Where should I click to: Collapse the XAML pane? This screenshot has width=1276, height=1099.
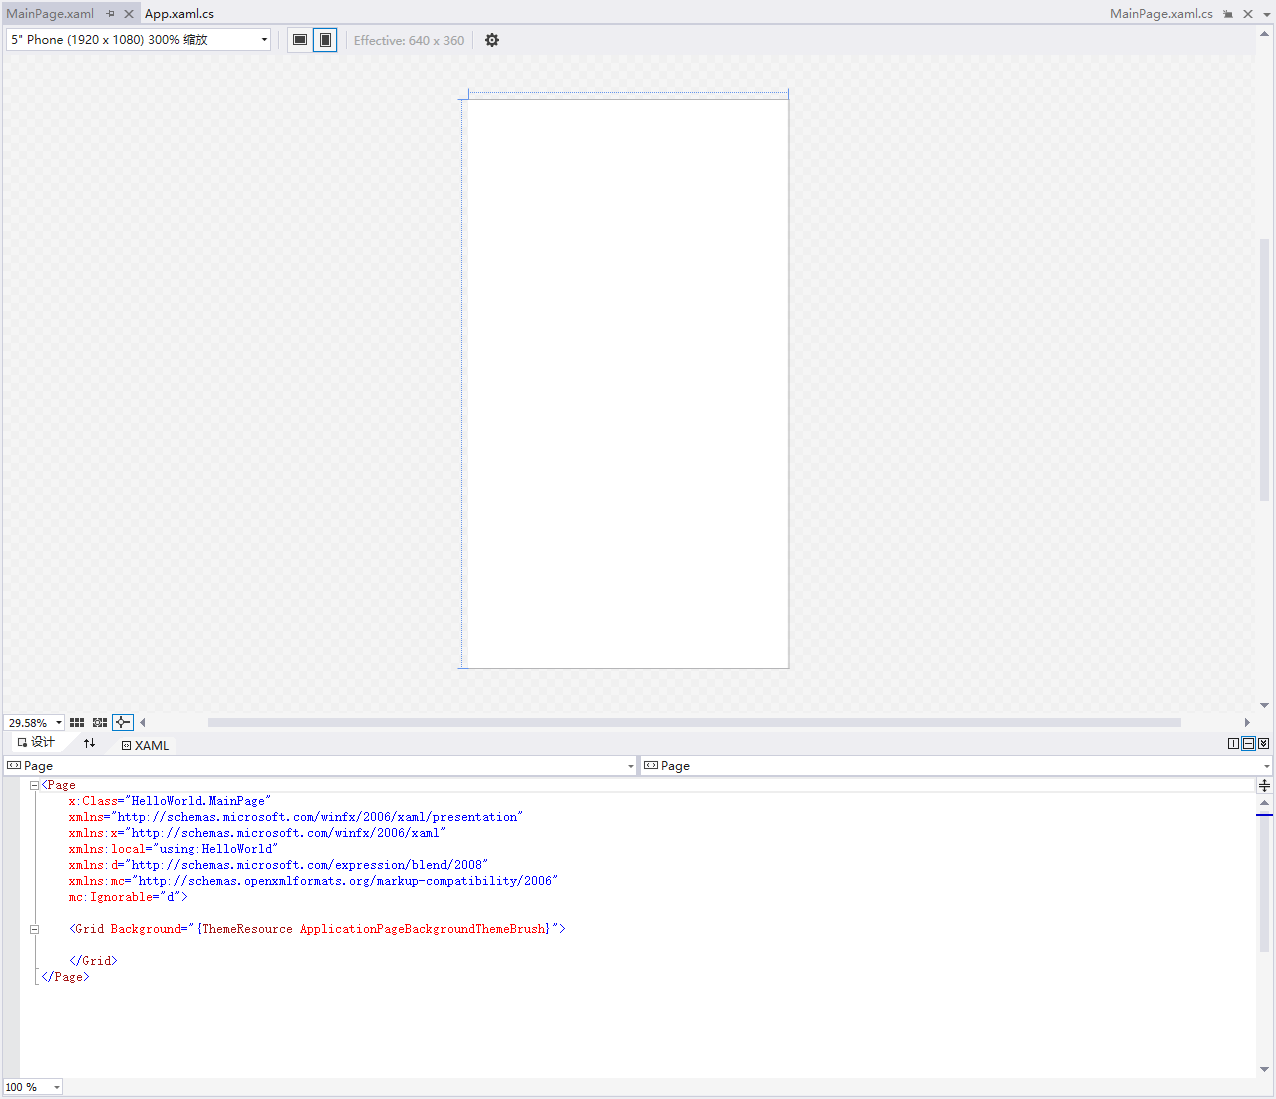point(1264,743)
